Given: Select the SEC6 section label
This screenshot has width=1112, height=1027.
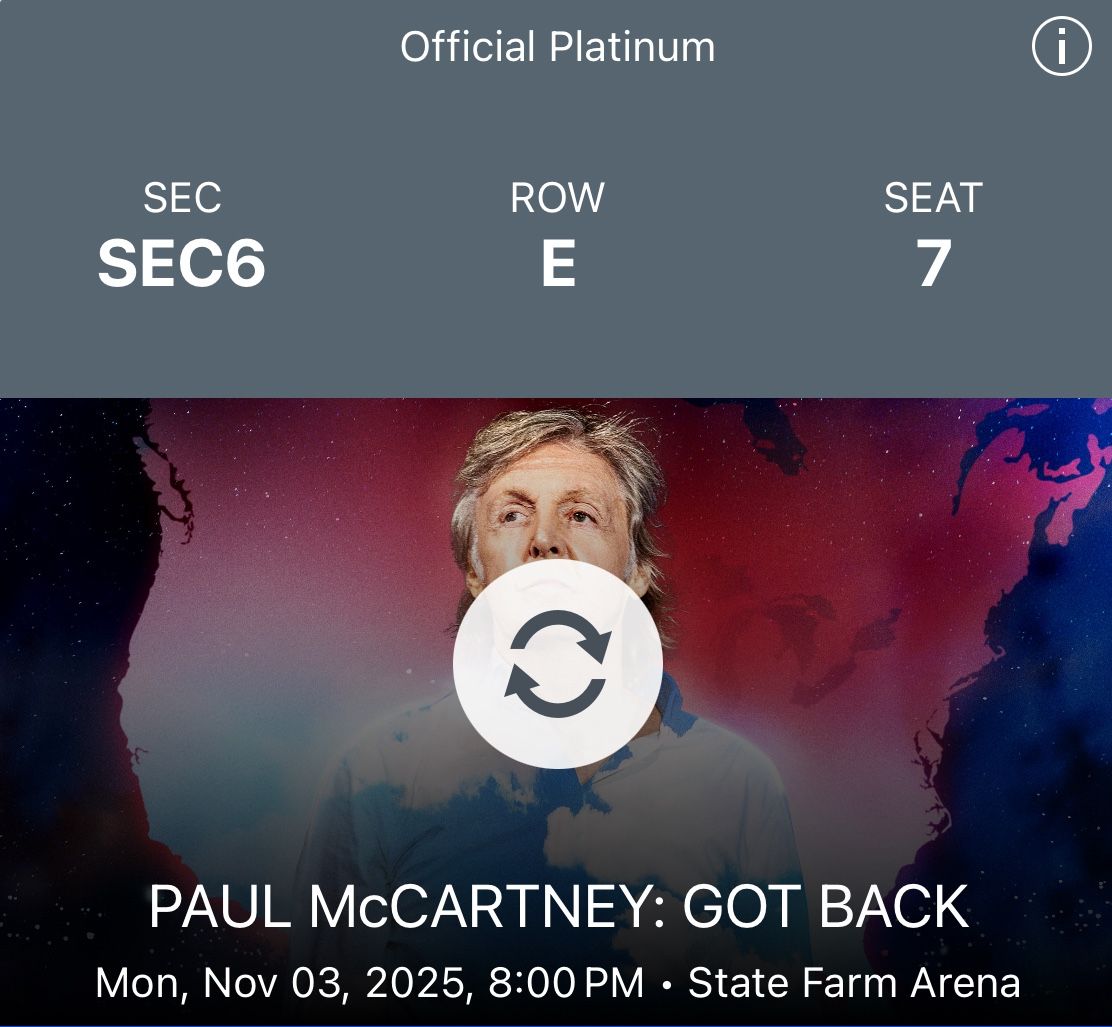Looking at the screenshot, I should point(184,262).
